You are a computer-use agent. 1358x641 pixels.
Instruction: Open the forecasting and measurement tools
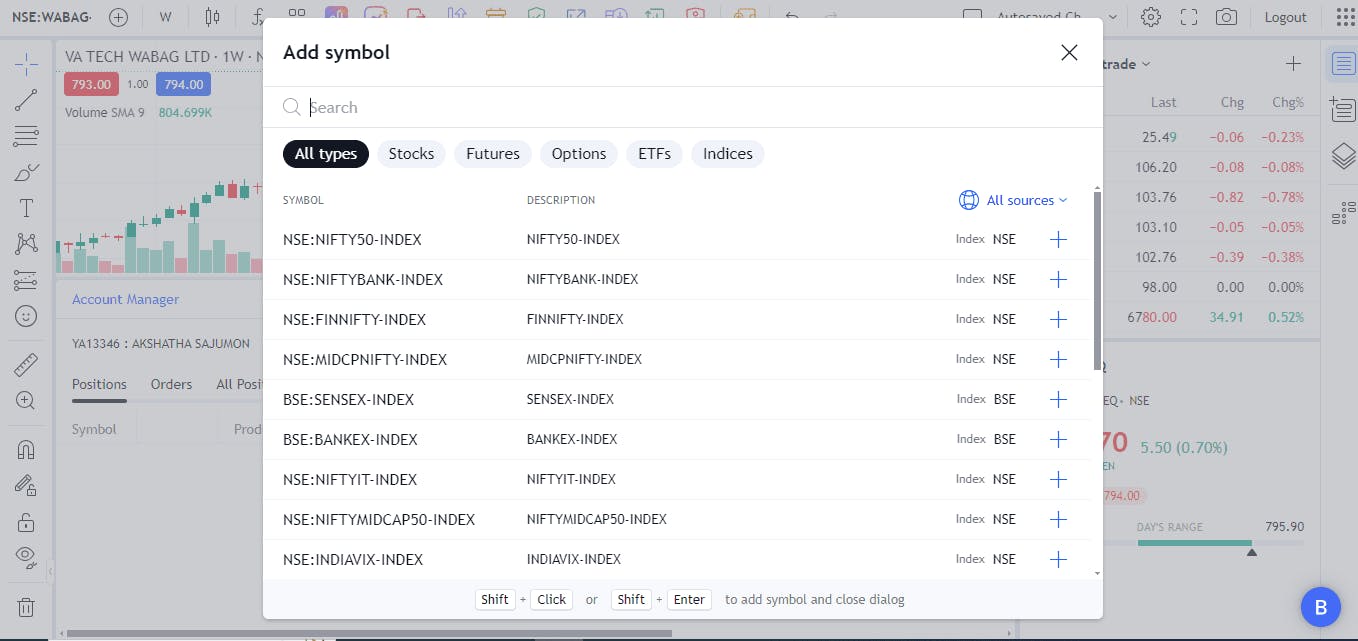[26, 280]
